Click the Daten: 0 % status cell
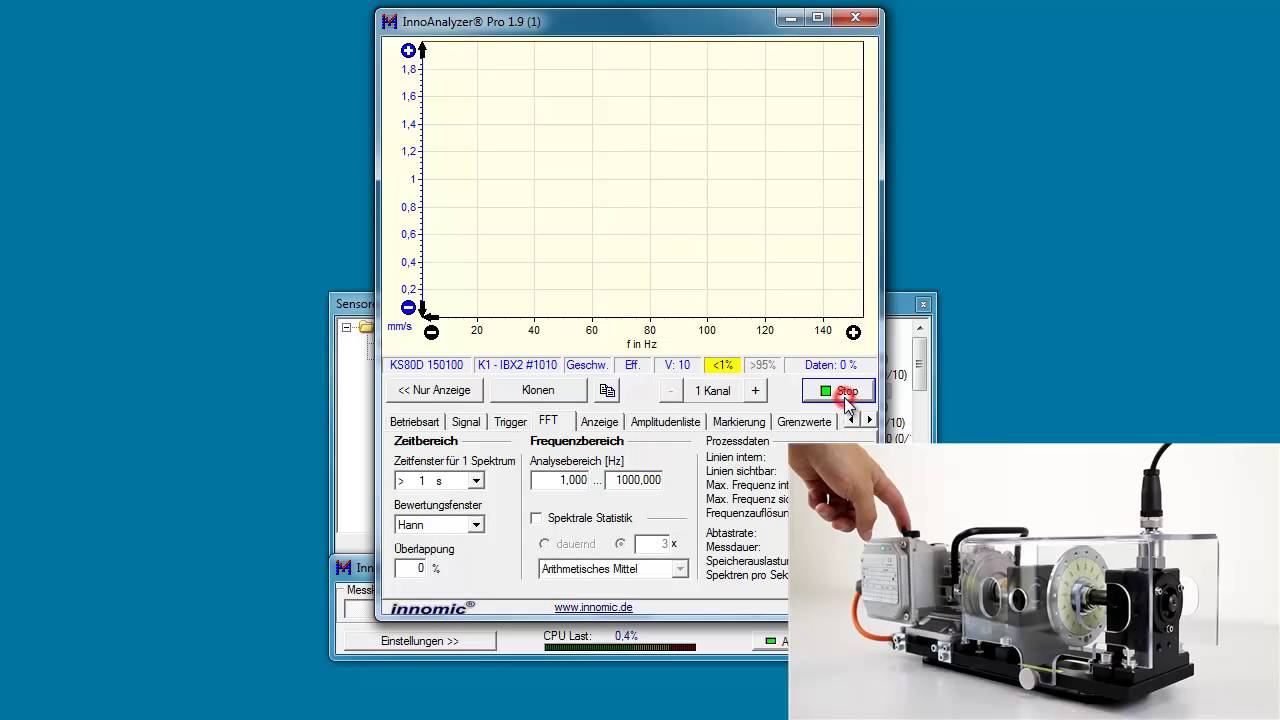 point(830,365)
